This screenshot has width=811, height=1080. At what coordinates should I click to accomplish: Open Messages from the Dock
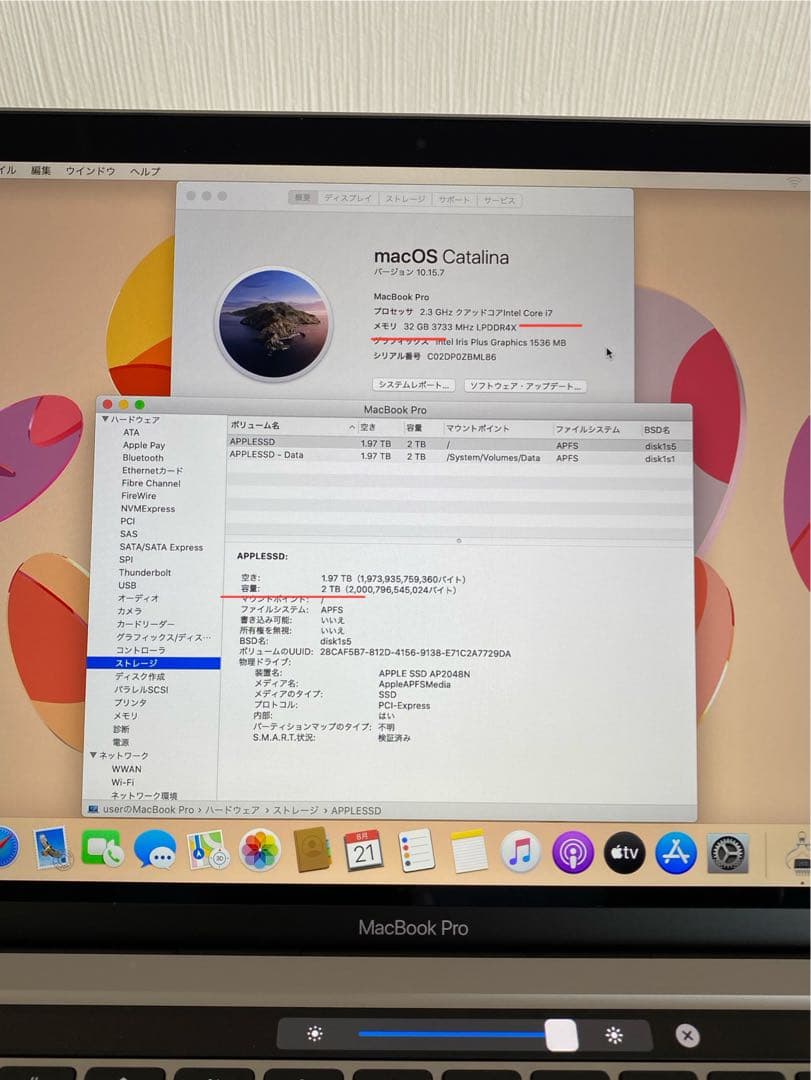coord(155,850)
